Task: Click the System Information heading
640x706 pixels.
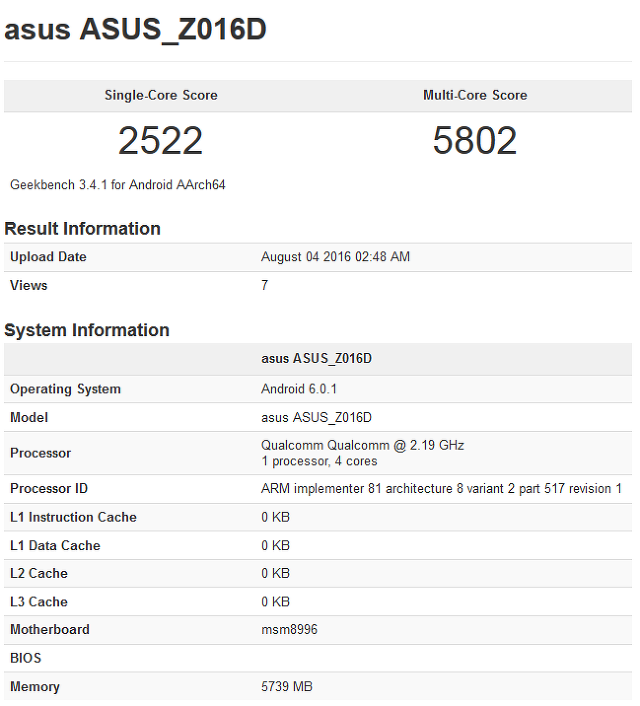Action: point(87,330)
